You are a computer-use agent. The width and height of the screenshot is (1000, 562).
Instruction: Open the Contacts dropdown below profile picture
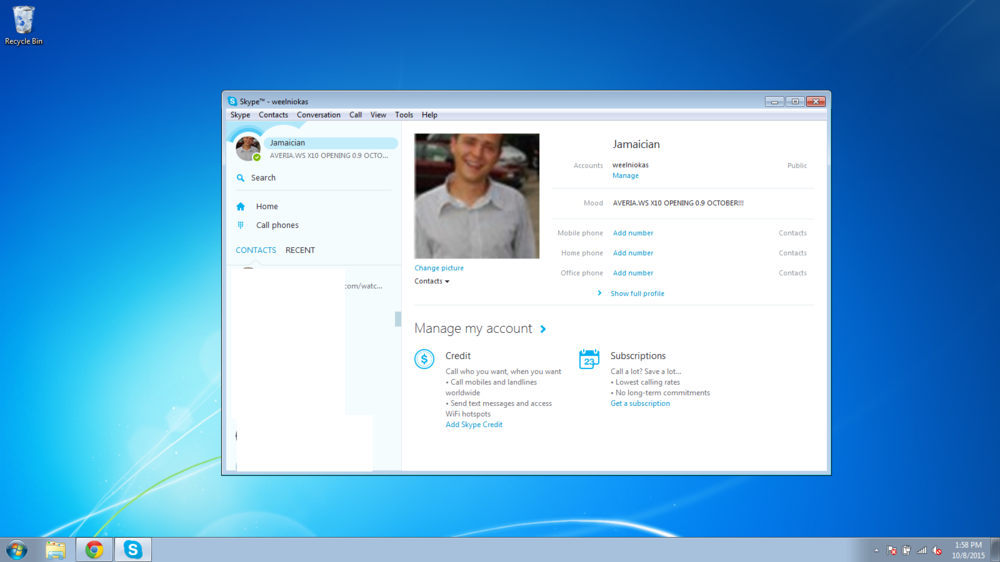point(432,282)
